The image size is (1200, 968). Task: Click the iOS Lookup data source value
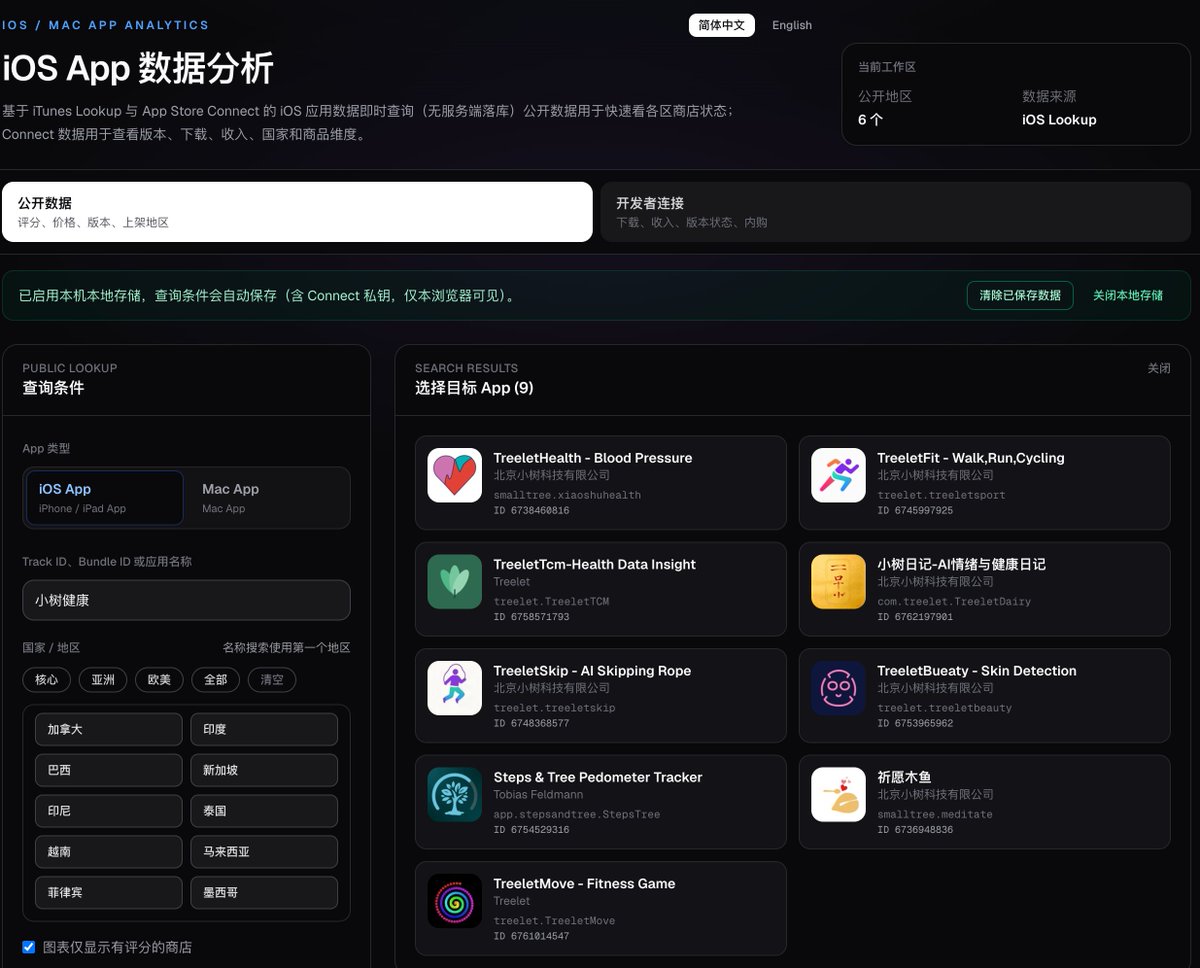1059,120
